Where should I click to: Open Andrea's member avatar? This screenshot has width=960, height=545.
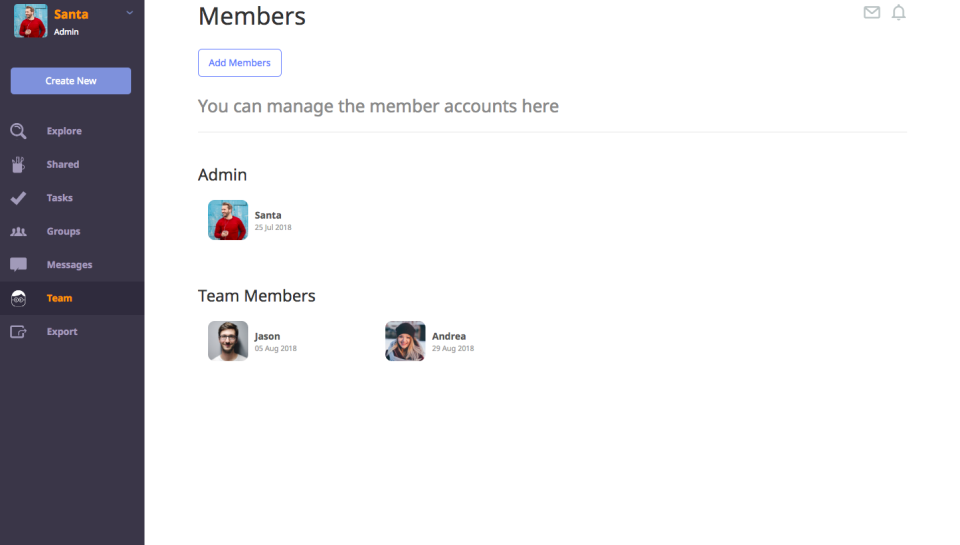[x=405, y=341]
